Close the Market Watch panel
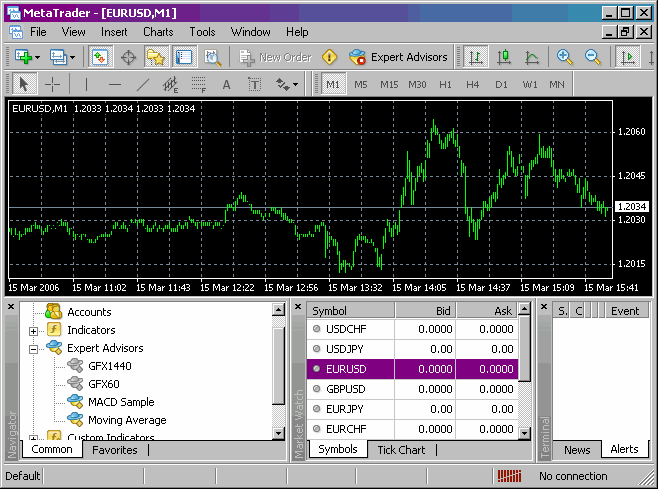This screenshot has width=658, height=489. coord(298,307)
